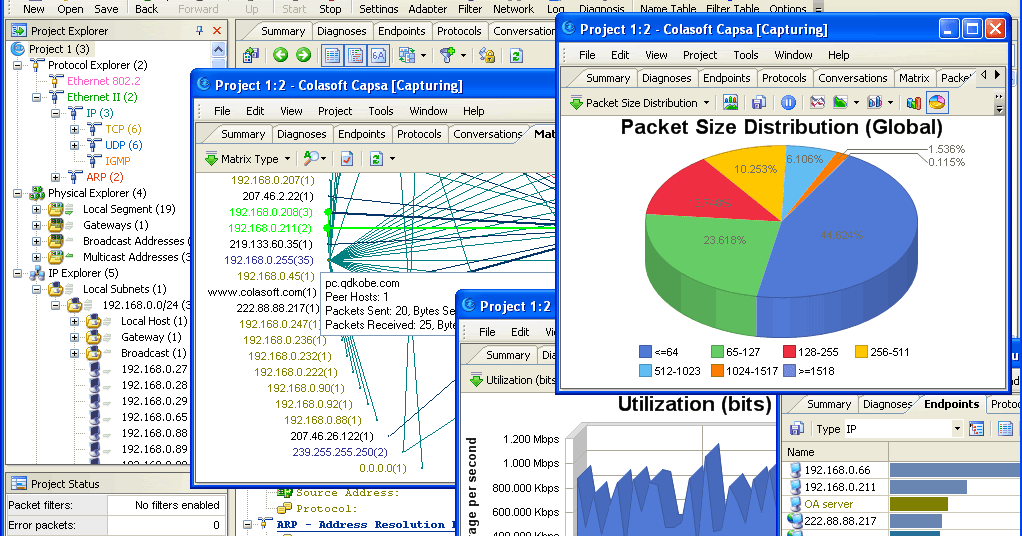1022x536 pixels.
Task: Toggle the packet decode tree view button
Action: (x=355, y=55)
